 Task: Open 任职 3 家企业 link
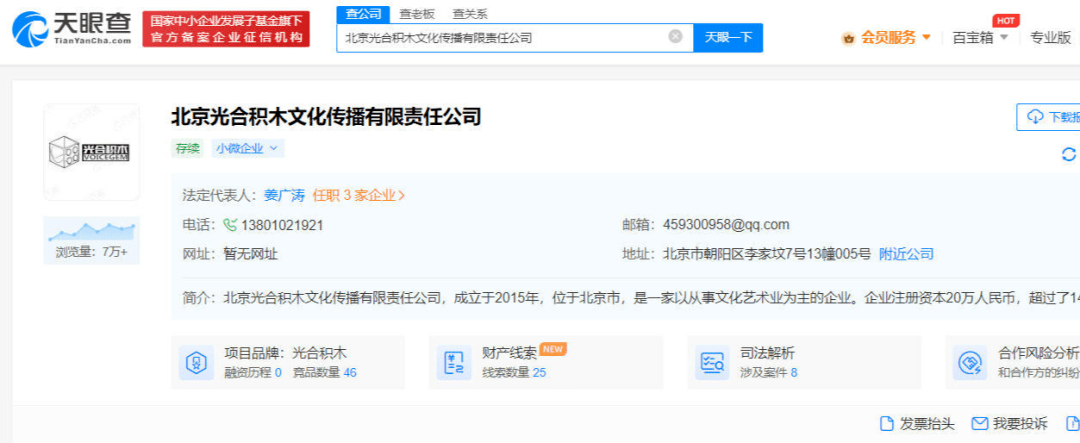click(359, 195)
